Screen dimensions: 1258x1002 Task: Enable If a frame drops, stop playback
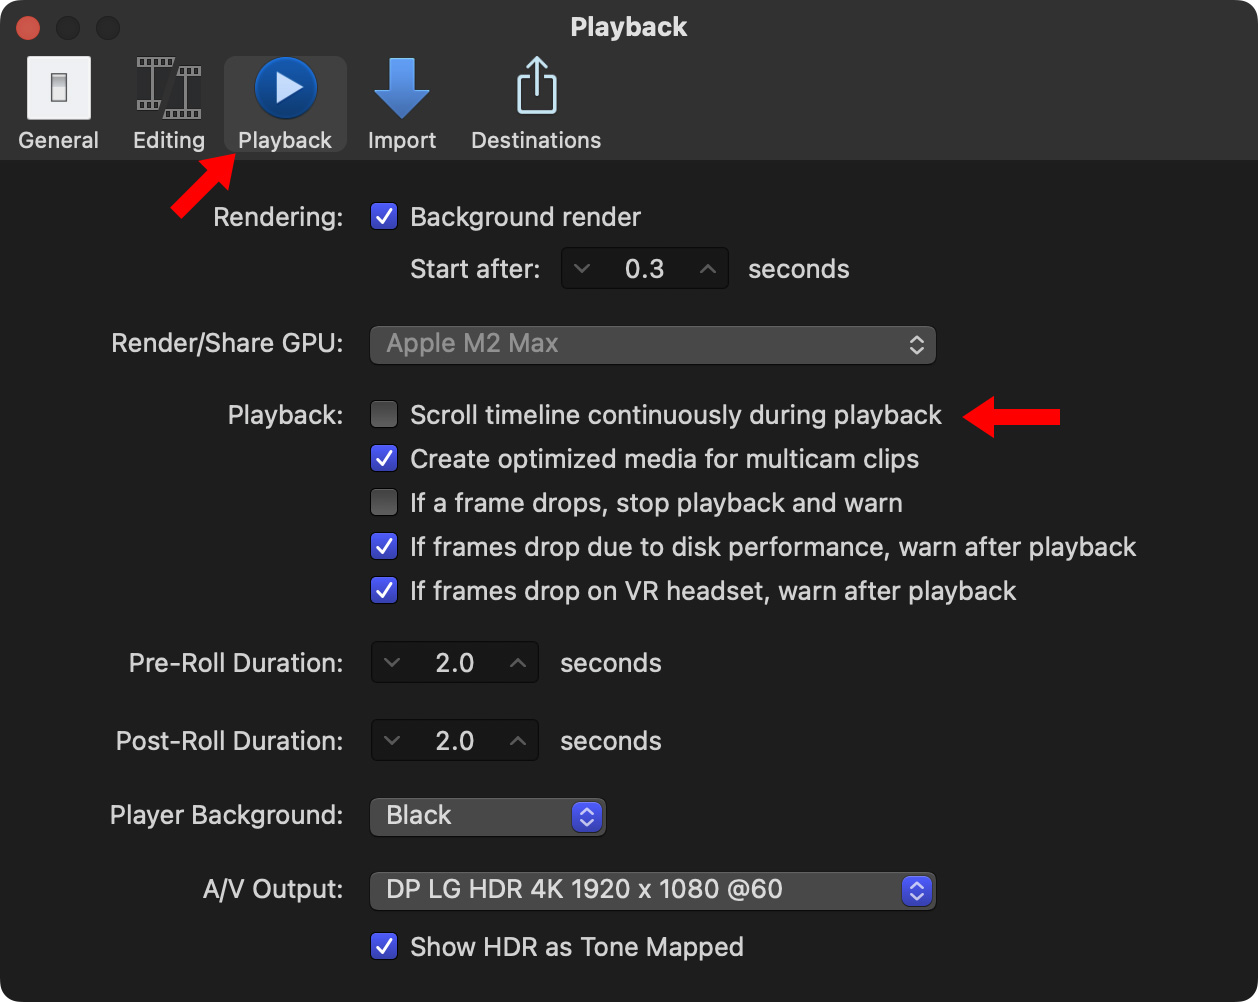384,503
